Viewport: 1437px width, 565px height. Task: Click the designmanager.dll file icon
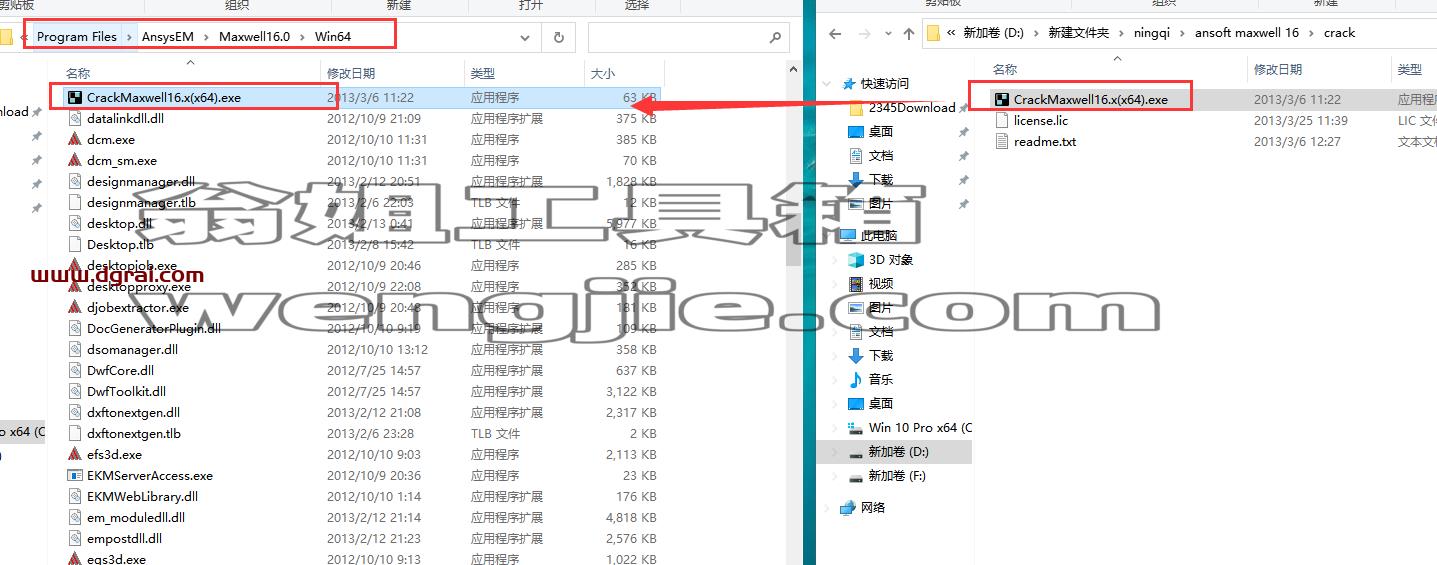point(75,181)
